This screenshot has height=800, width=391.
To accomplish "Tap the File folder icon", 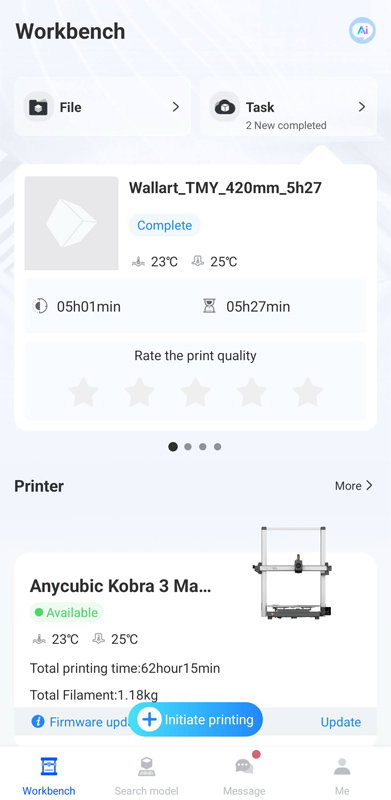I will [38, 107].
